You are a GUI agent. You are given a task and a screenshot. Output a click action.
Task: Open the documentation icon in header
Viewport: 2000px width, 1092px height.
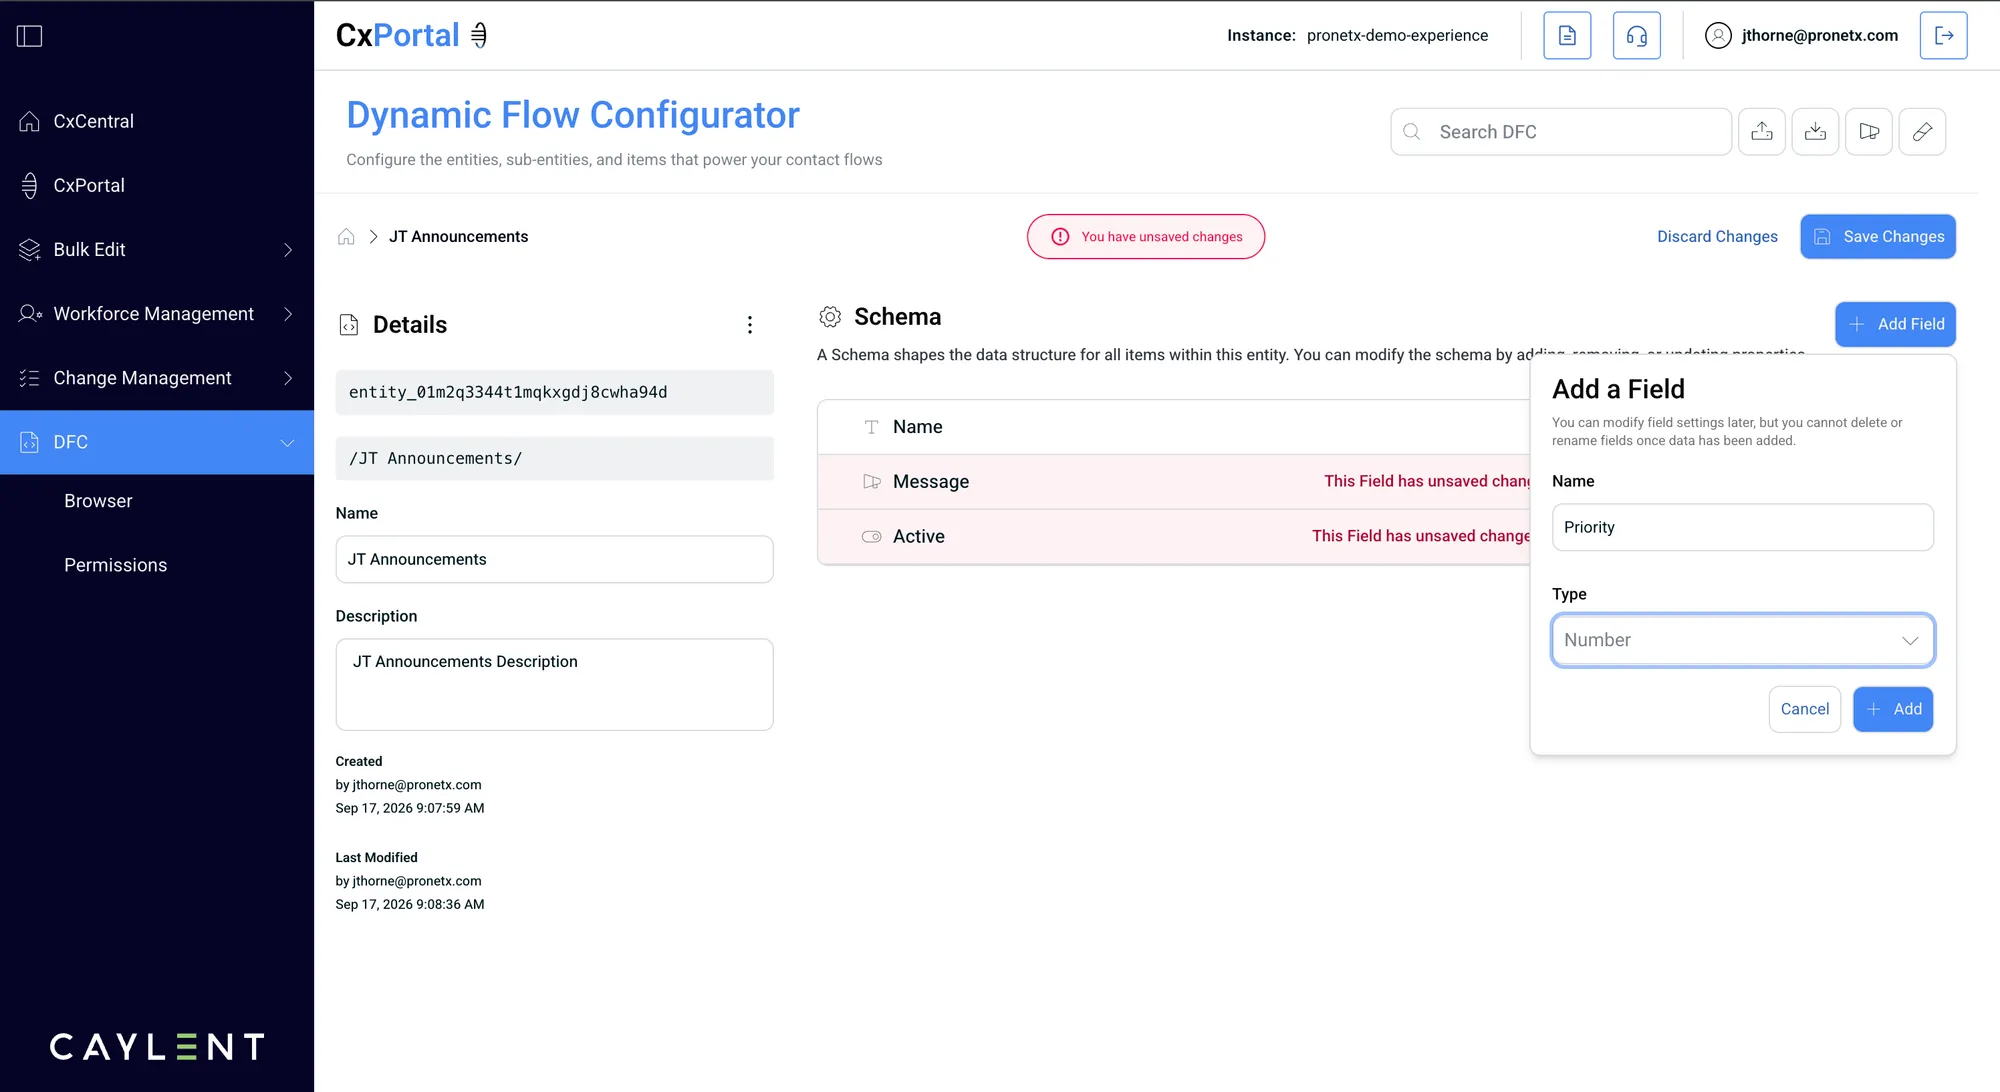1567,36
